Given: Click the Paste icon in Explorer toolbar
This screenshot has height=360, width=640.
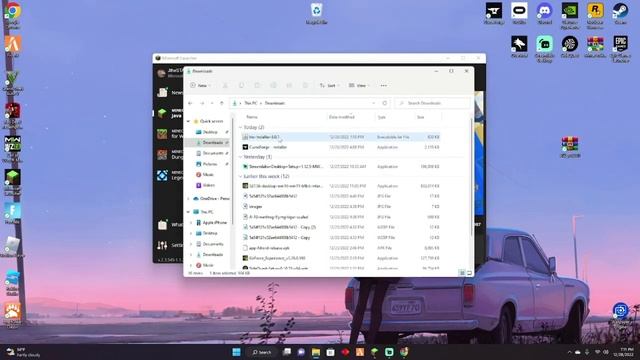Looking at the screenshot, I should [x=257, y=85].
